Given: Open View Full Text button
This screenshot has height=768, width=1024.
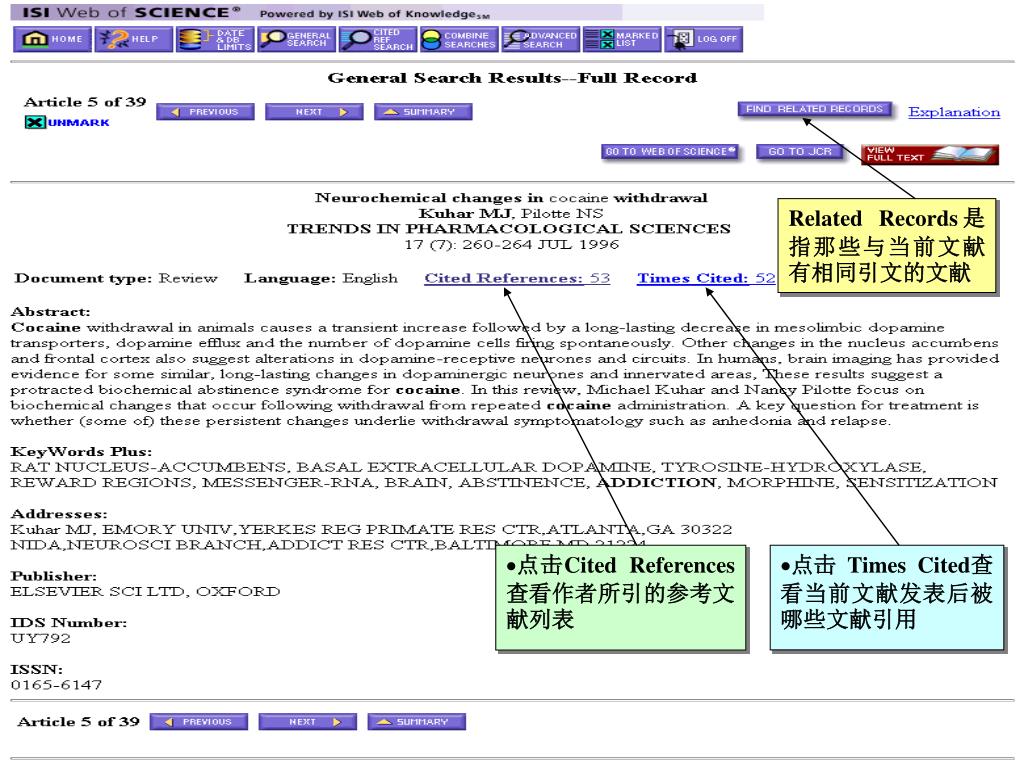Looking at the screenshot, I should [x=930, y=154].
